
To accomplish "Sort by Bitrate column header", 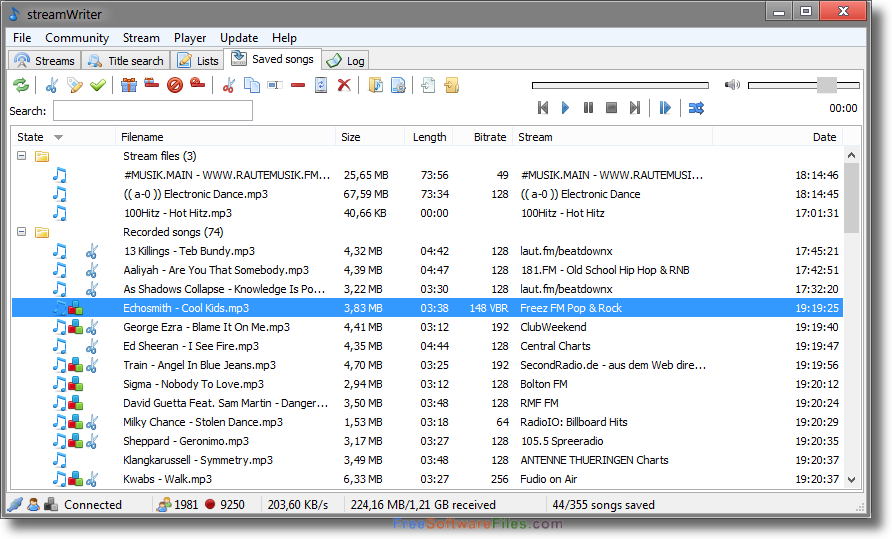I will pos(482,137).
